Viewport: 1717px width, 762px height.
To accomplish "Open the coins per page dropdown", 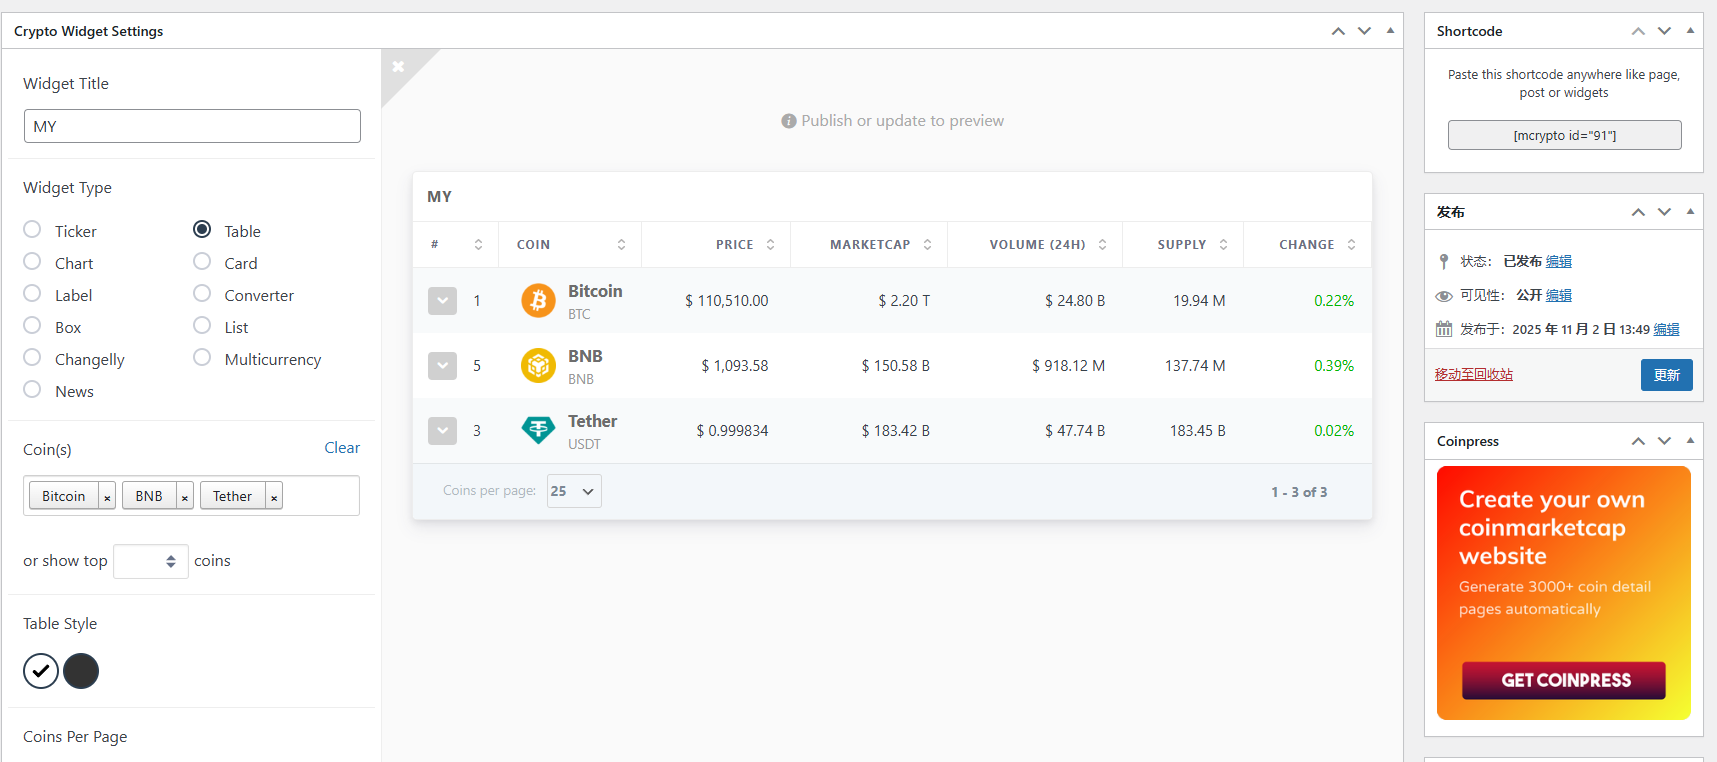I will pyautogui.click(x=574, y=491).
